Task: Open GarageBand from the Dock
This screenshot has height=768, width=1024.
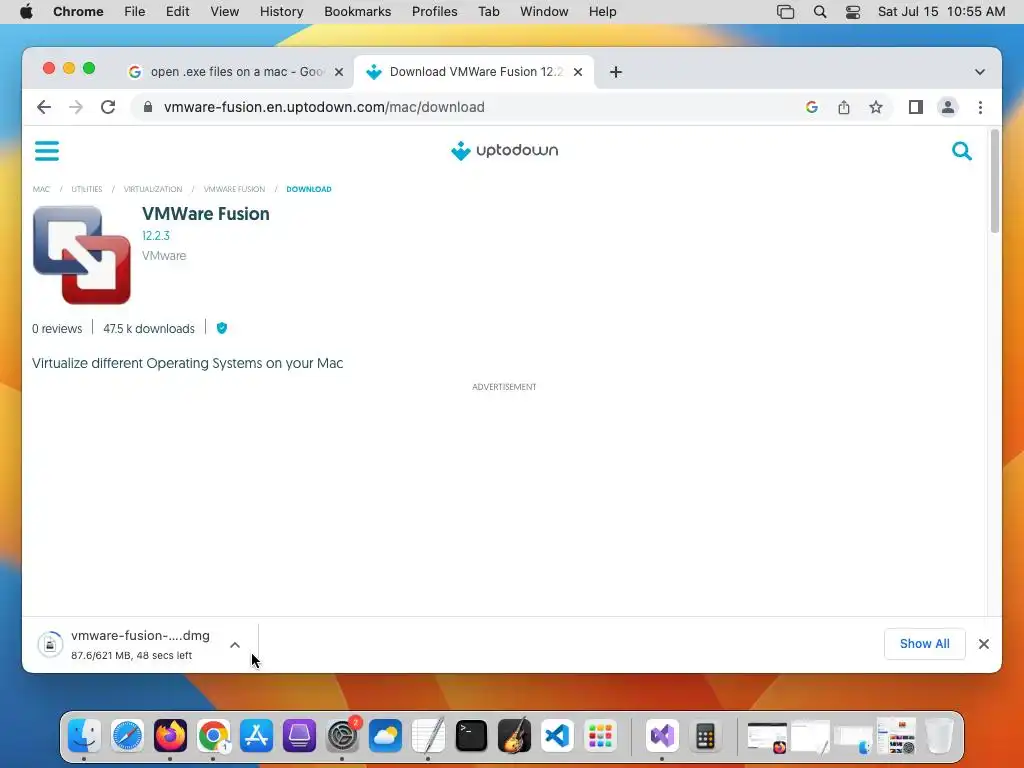Action: click(514, 736)
